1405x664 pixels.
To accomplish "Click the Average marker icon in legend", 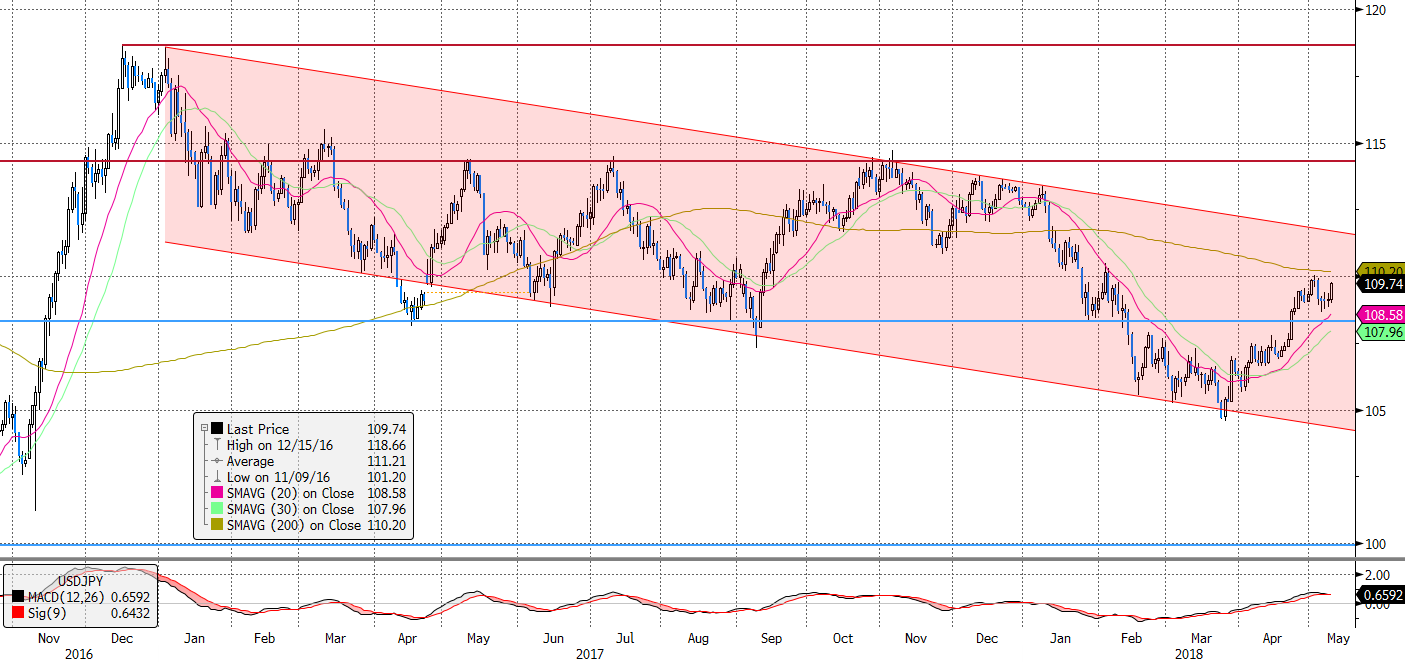I will click(x=217, y=461).
